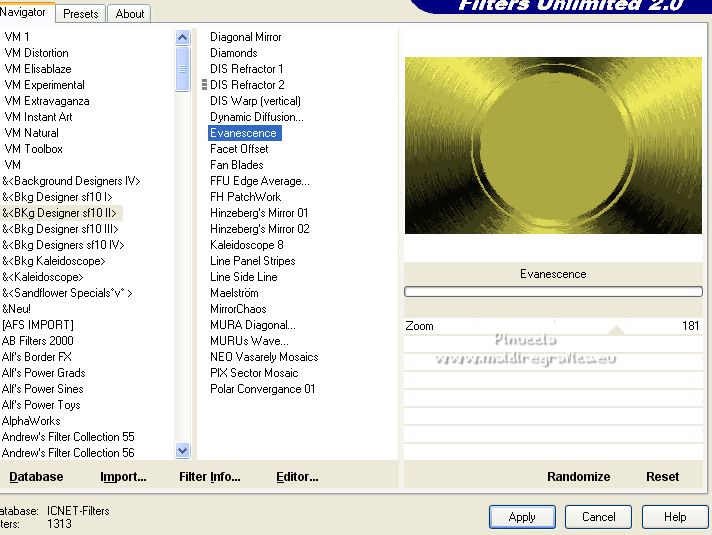This screenshot has width=712, height=535.
Task: Select Alf's Power Grads category
Action: point(44,372)
